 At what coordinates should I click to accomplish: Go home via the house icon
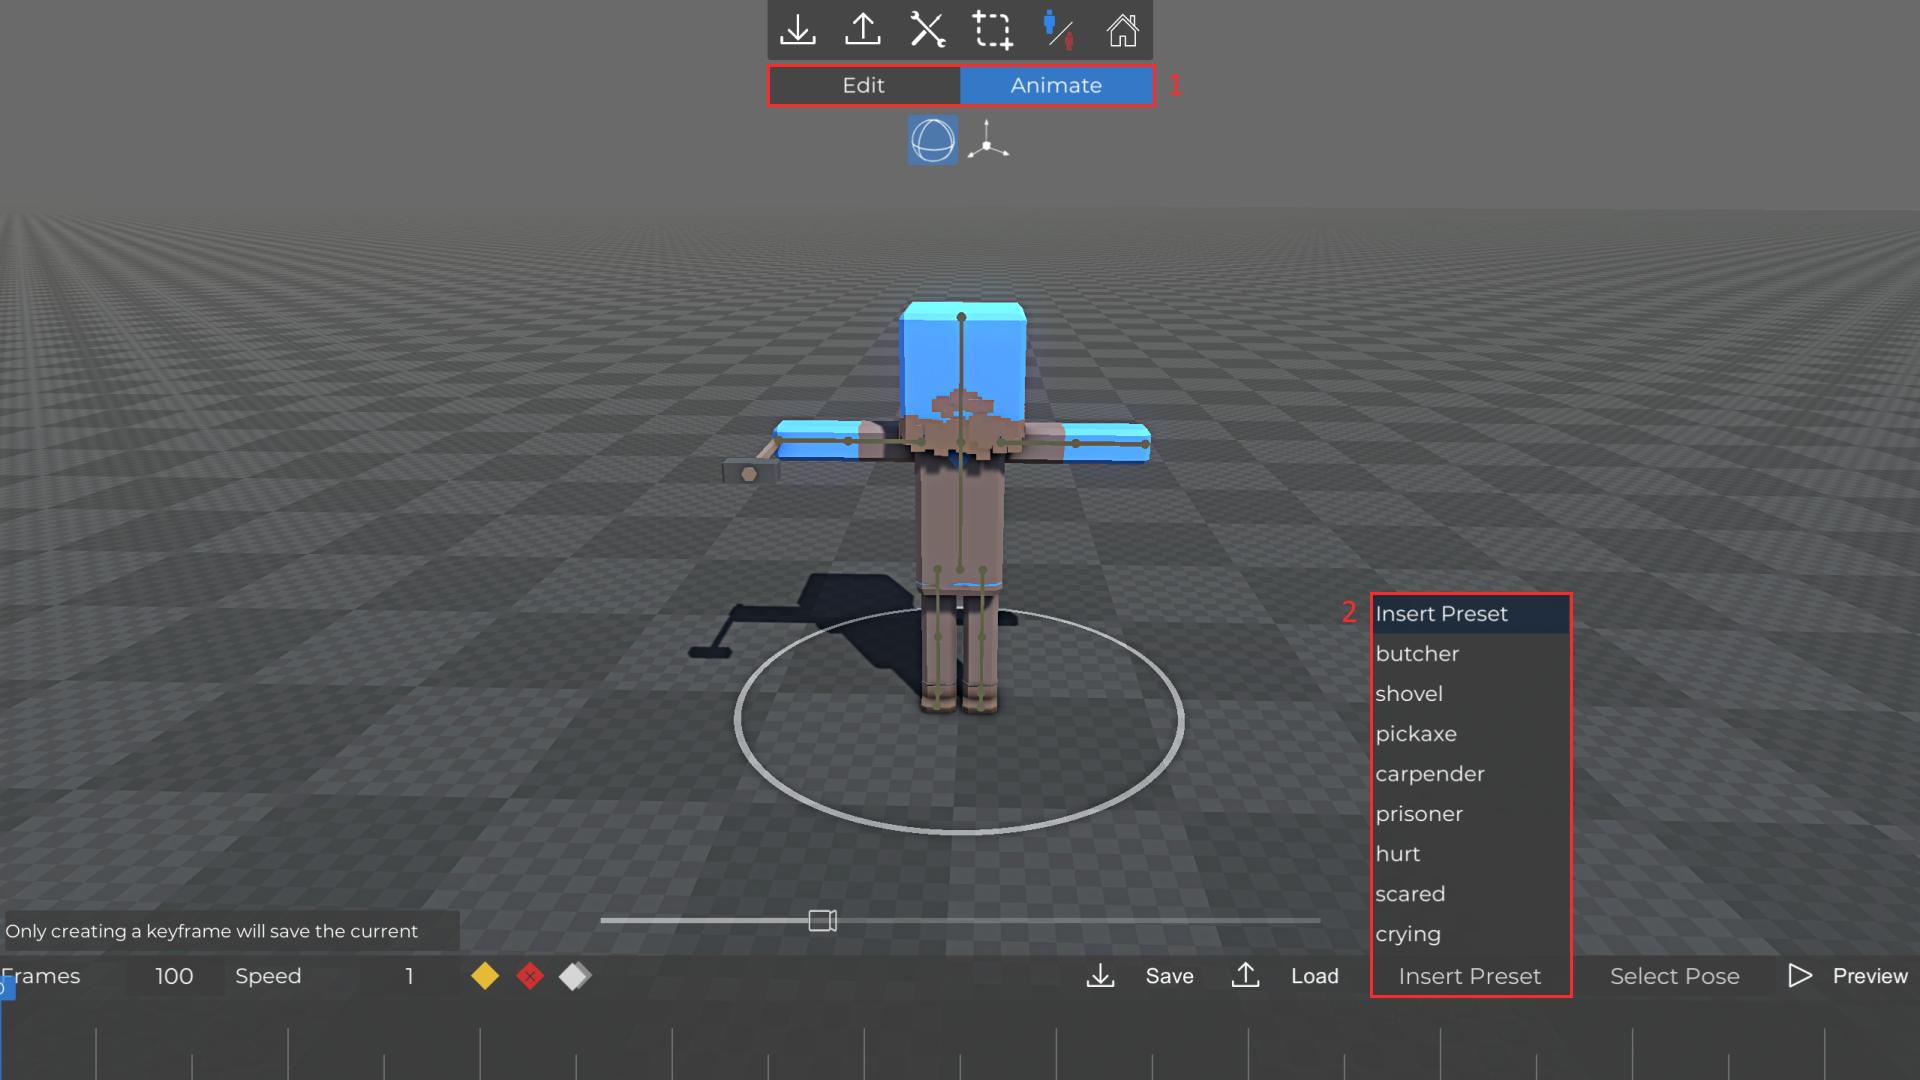click(x=1122, y=30)
